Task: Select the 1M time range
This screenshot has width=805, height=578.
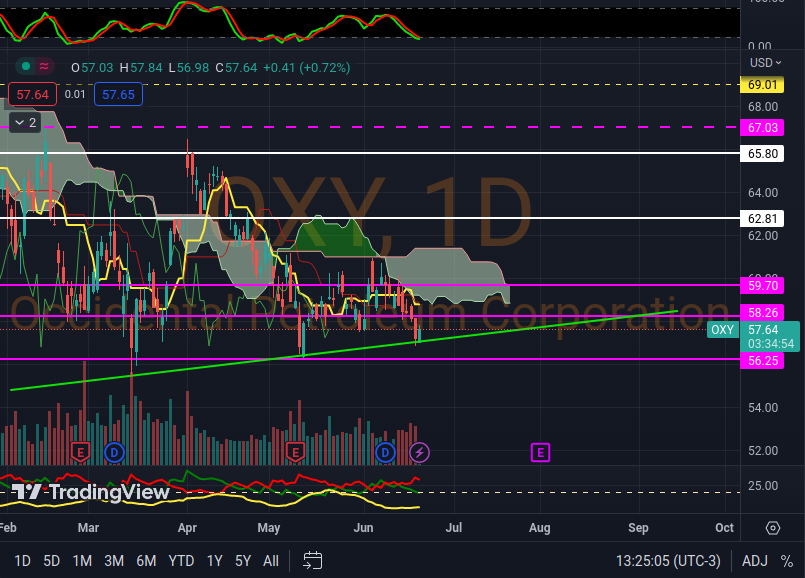Action: [82, 561]
